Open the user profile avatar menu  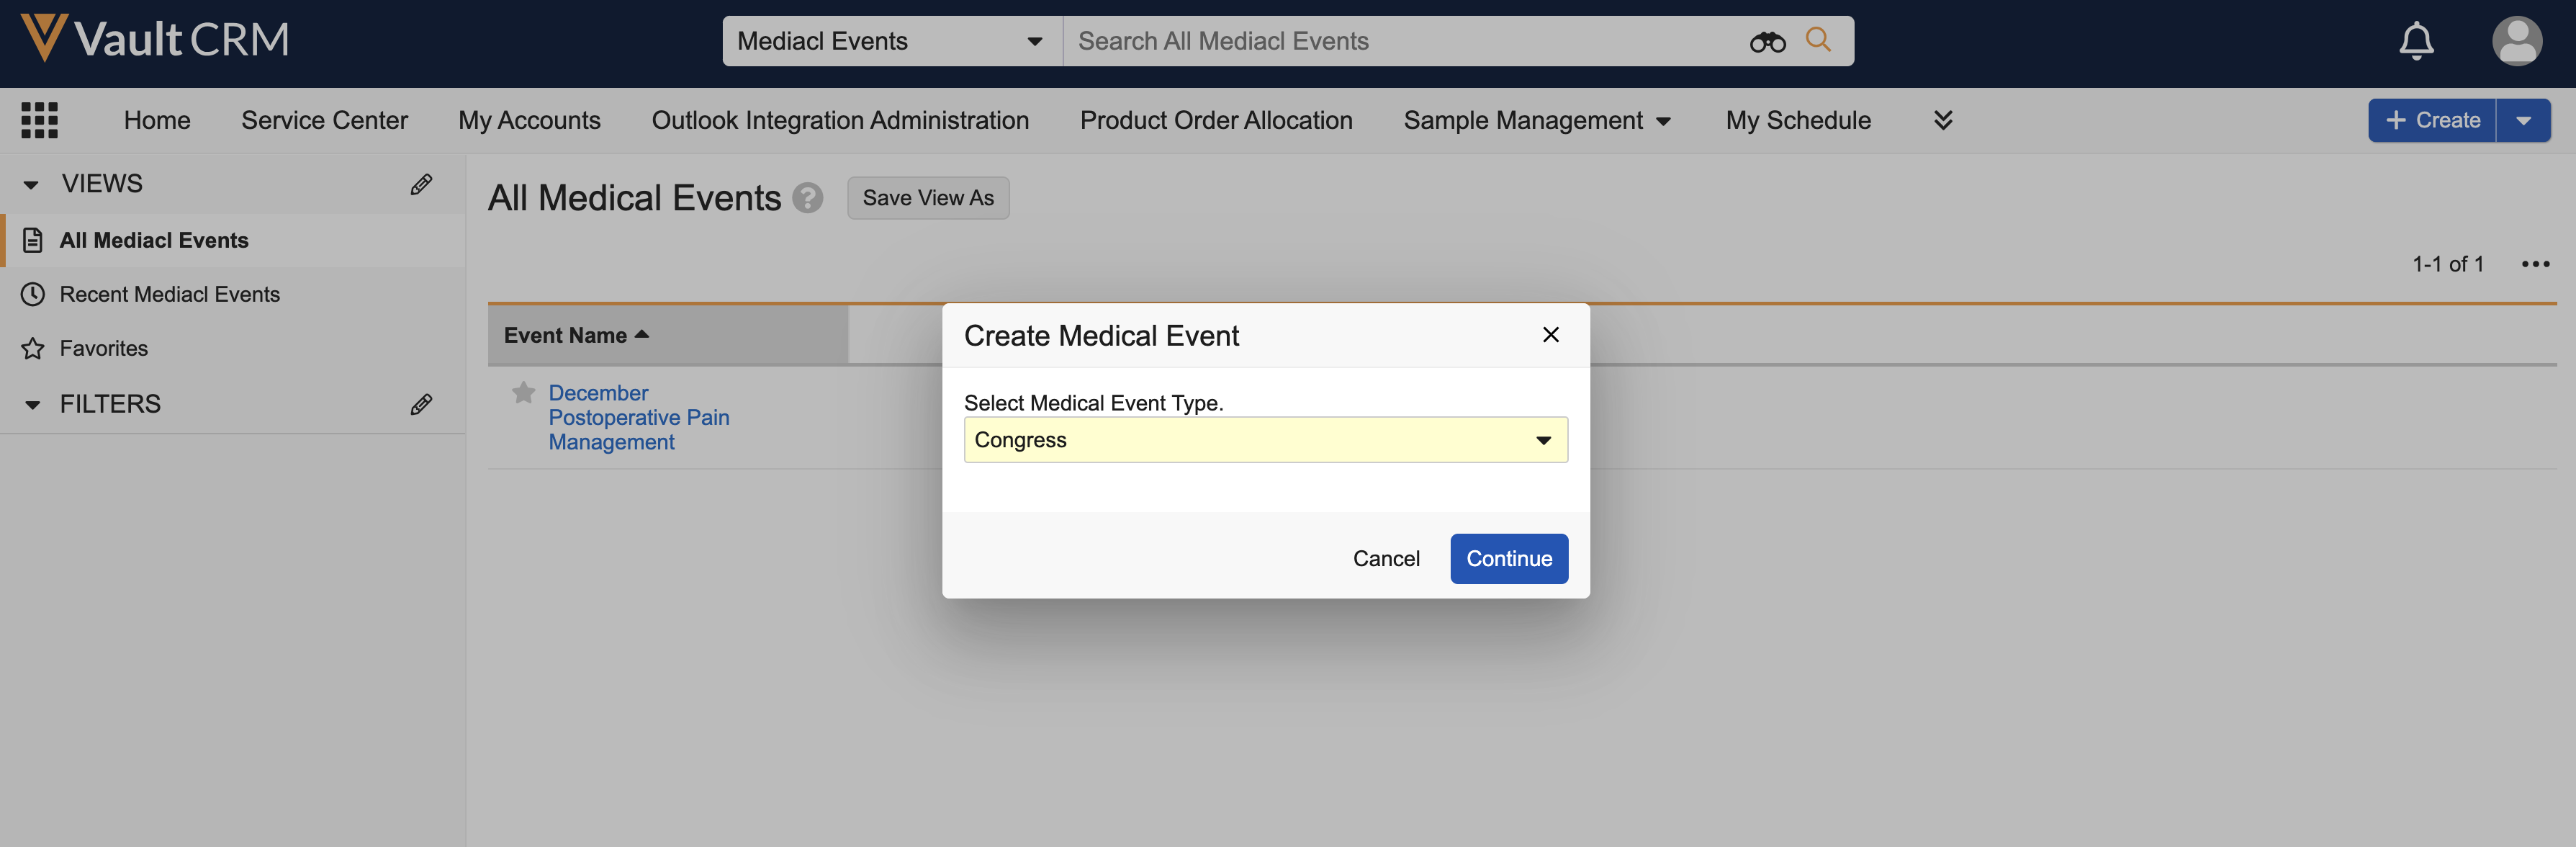(x=2516, y=41)
